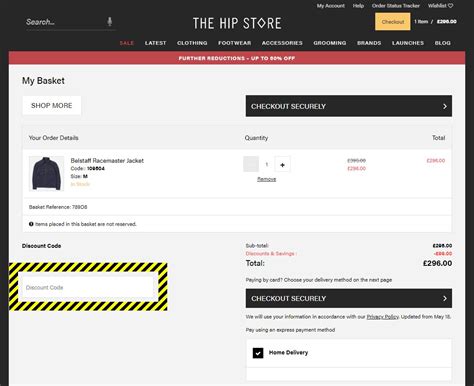This screenshot has height=386, width=474.
Task: Click The Hip Store logo
Action: [x=237, y=23]
